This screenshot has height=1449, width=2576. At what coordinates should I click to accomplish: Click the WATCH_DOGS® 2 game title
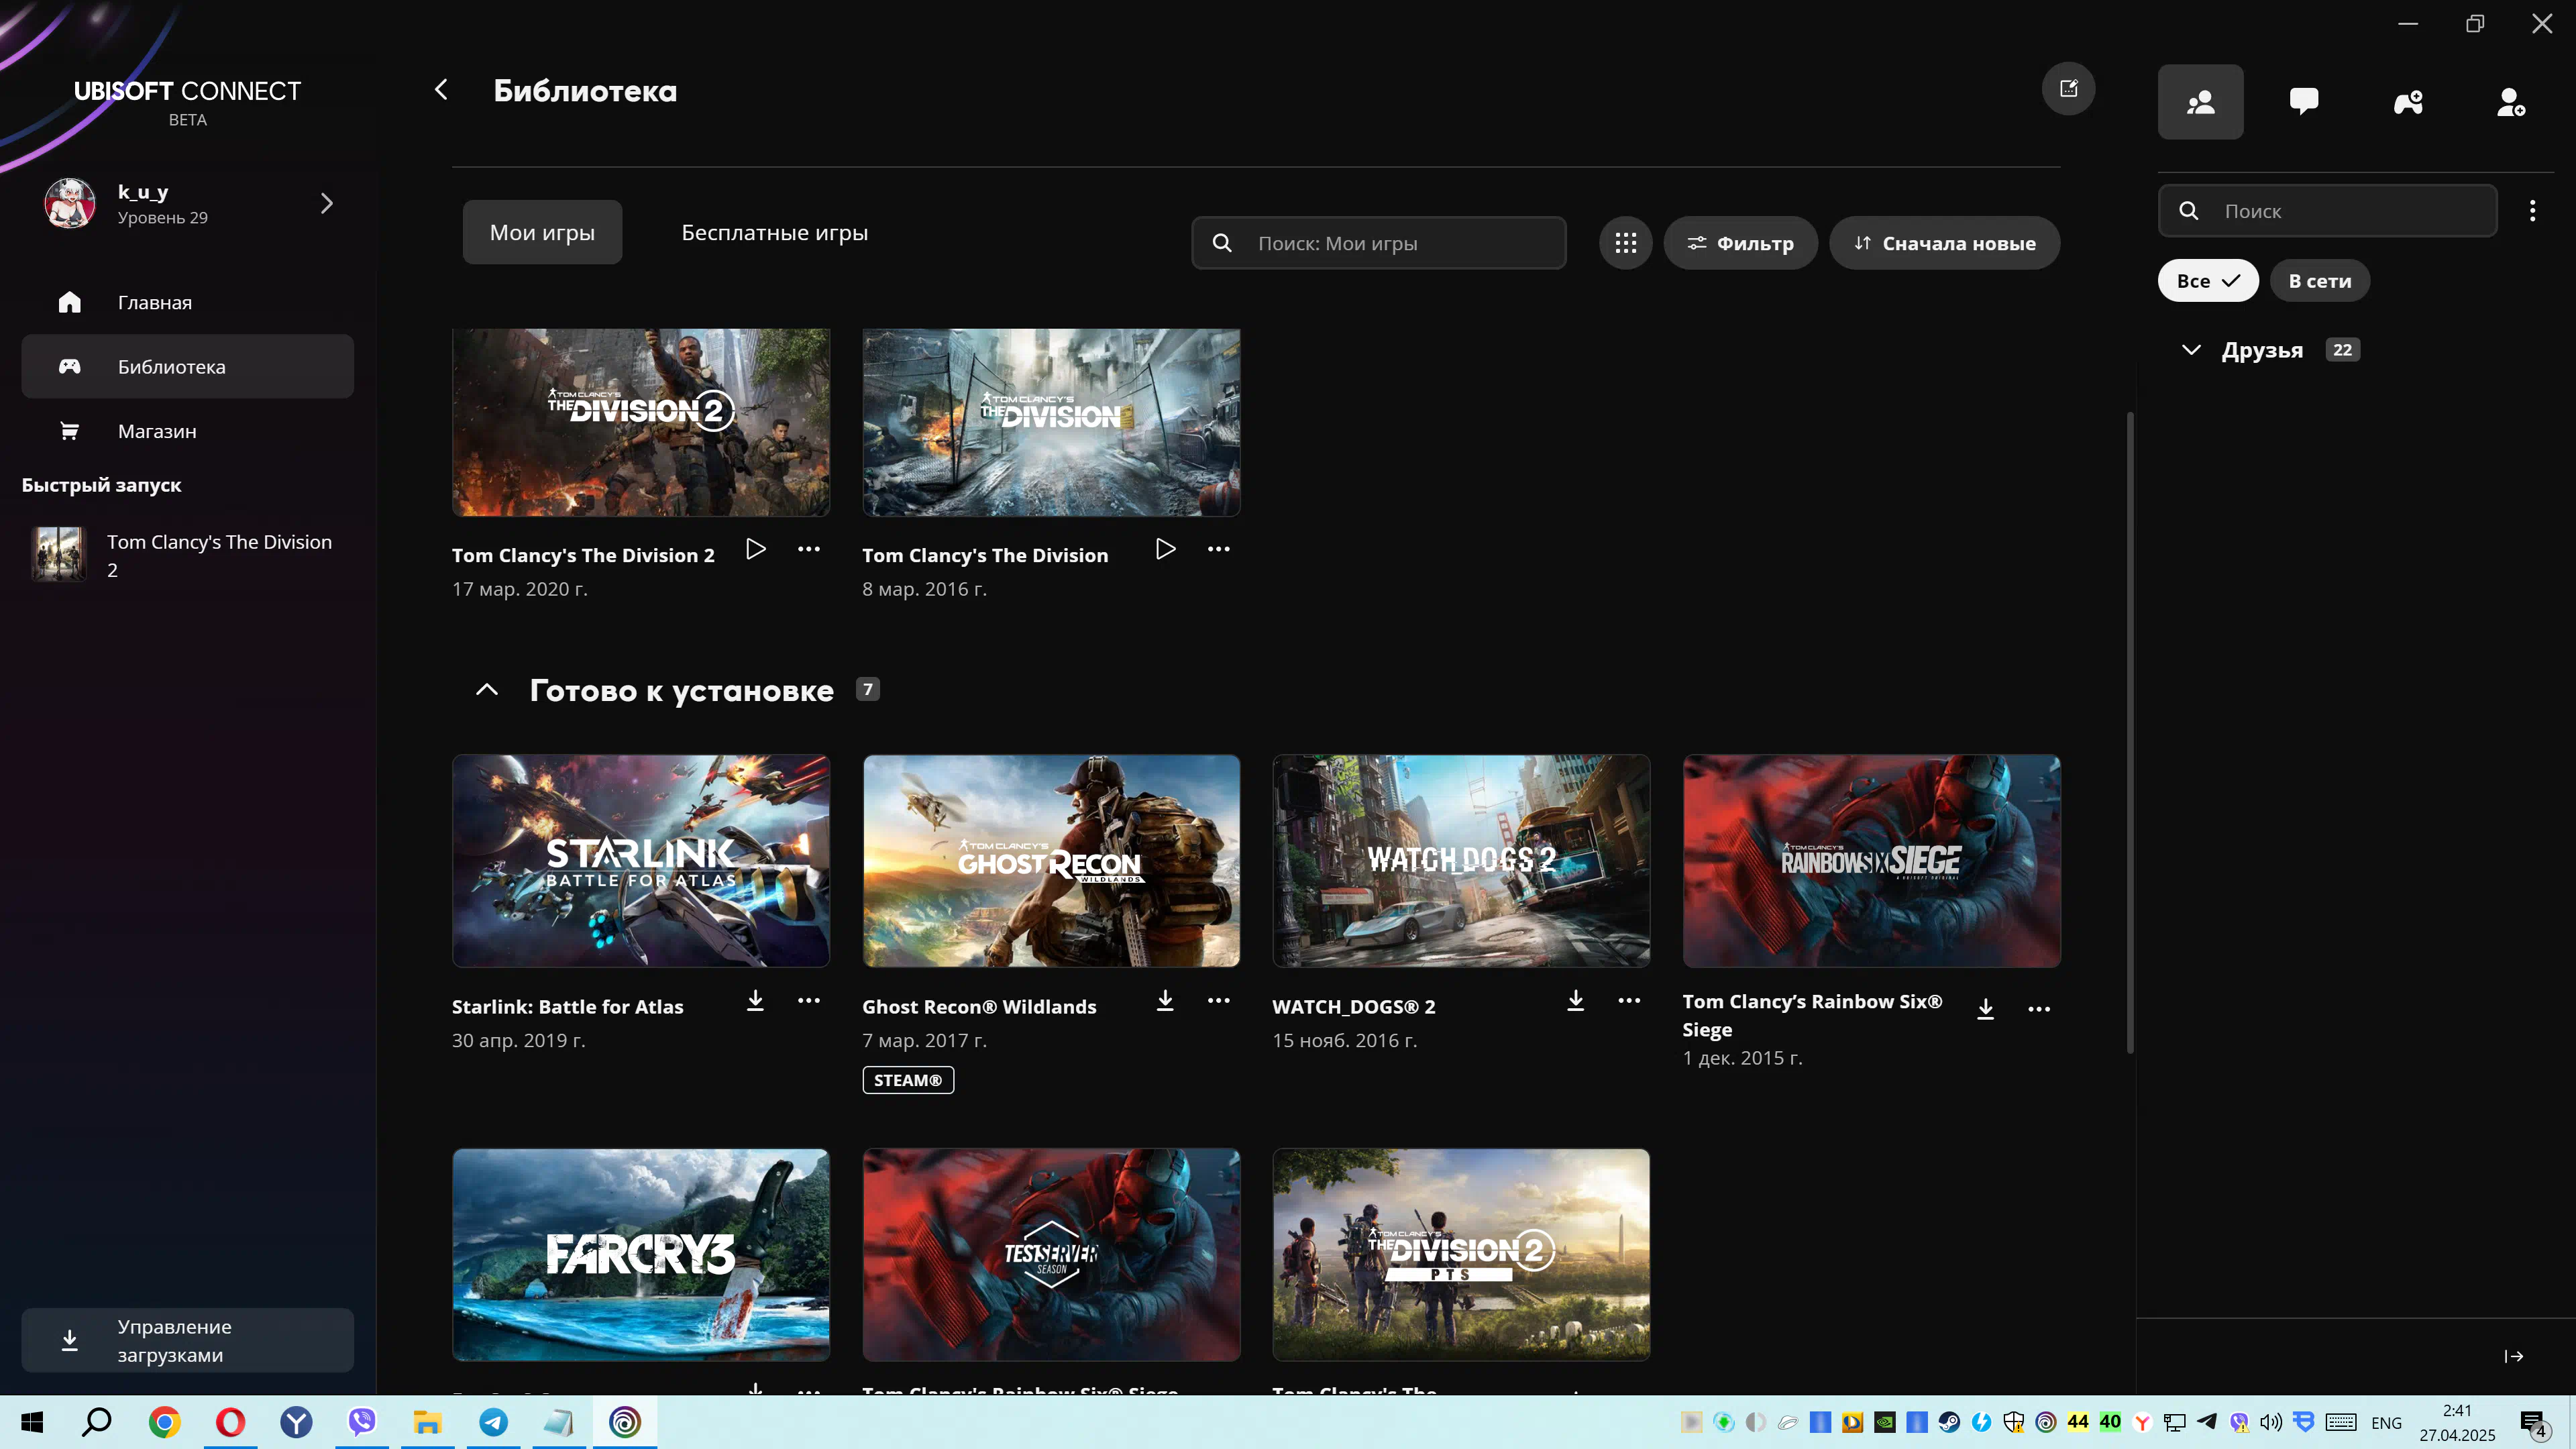pyautogui.click(x=1353, y=1007)
